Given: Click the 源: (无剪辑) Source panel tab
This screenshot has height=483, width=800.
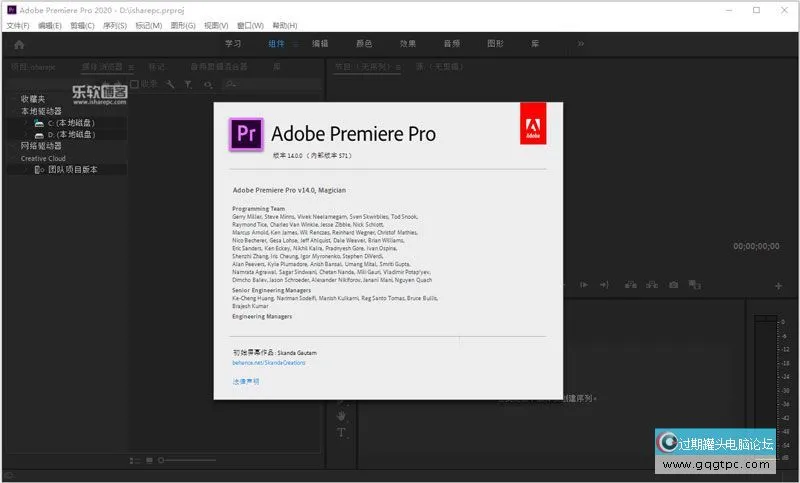Looking at the screenshot, I should click(440, 67).
